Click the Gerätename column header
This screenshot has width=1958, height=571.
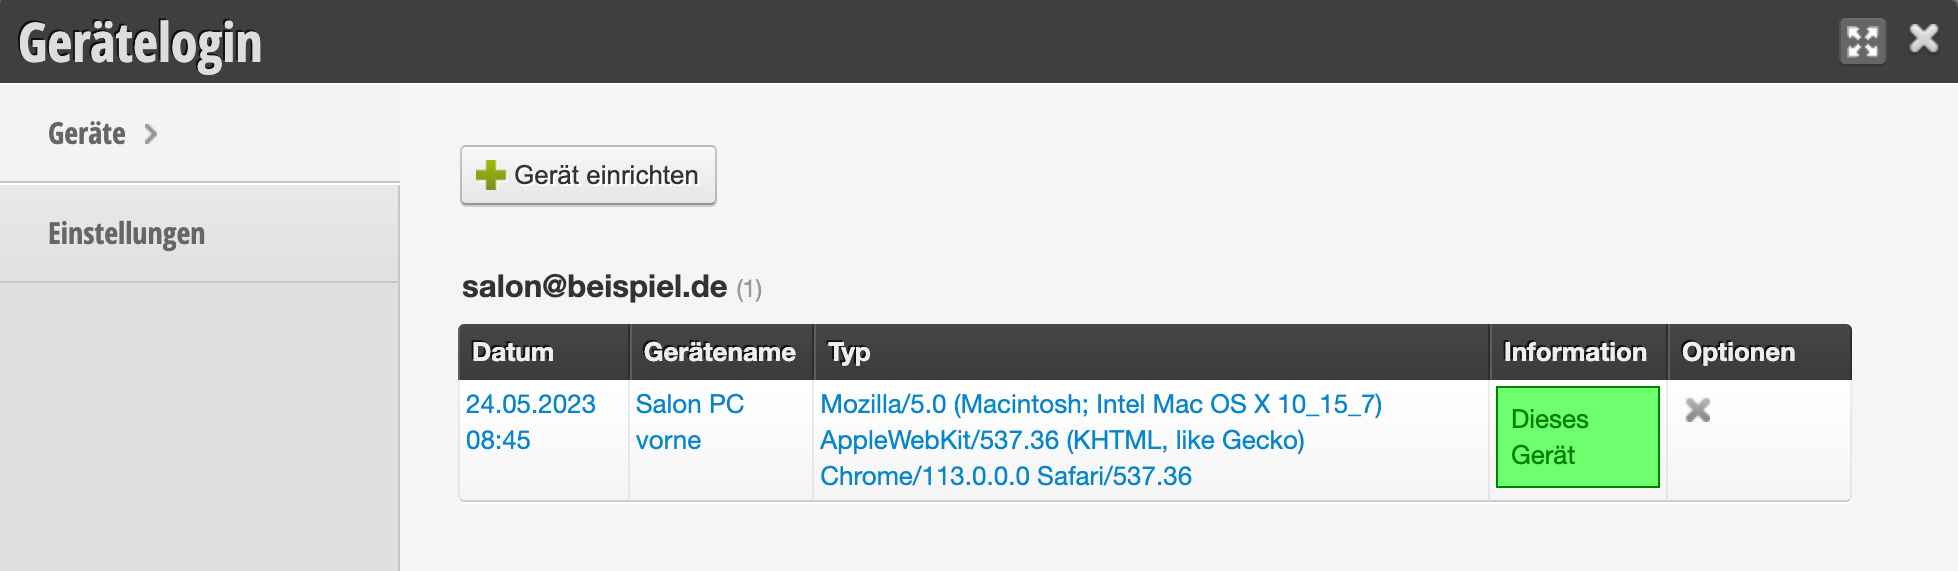[721, 352]
